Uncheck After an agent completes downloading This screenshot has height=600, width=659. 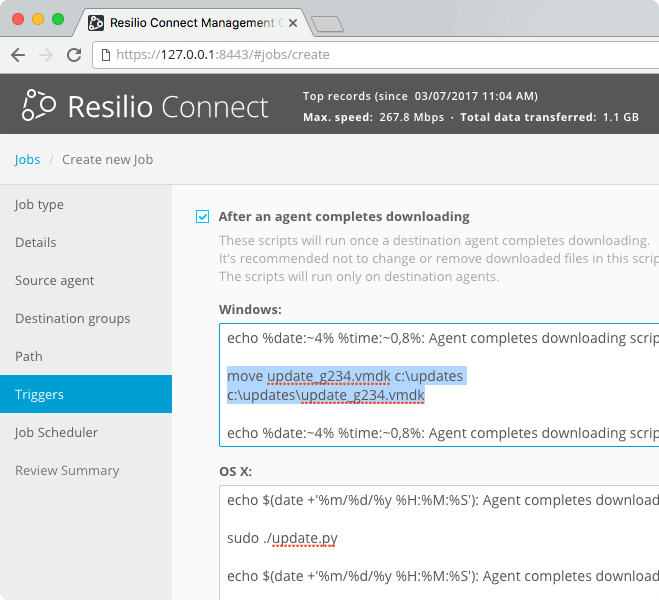(x=203, y=217)
